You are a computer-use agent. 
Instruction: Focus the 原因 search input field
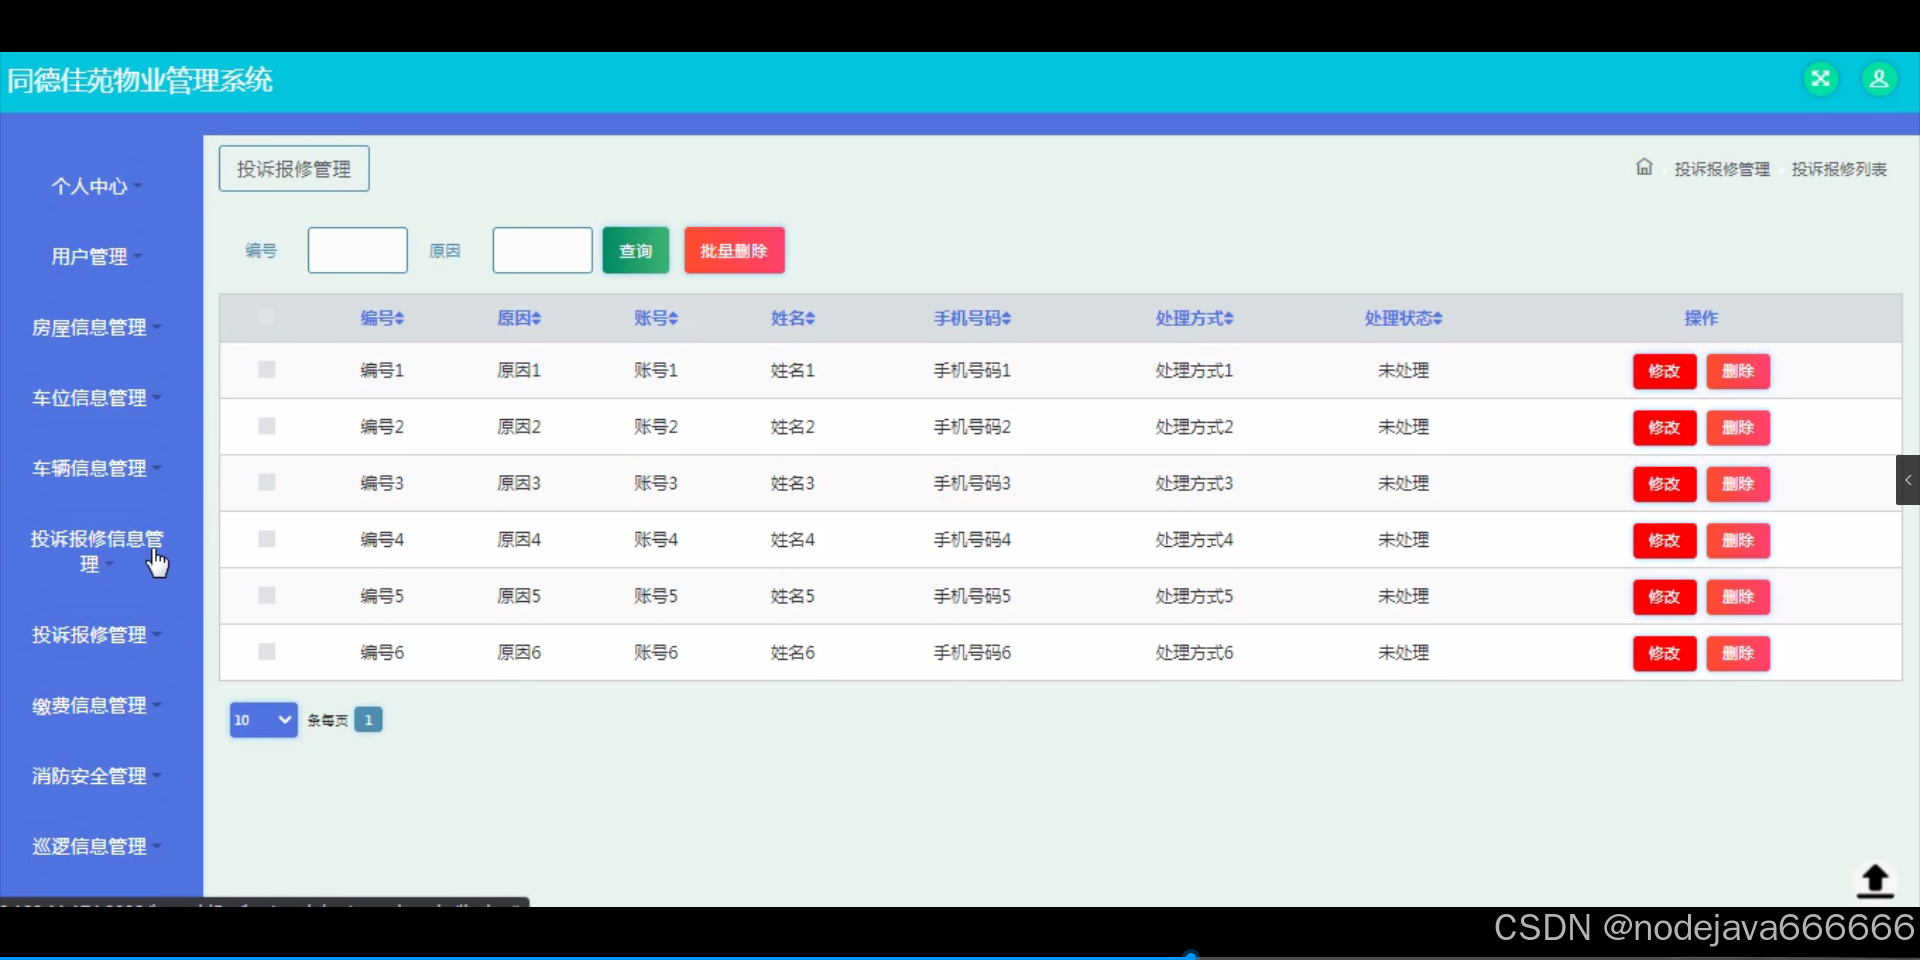(543, 250)
